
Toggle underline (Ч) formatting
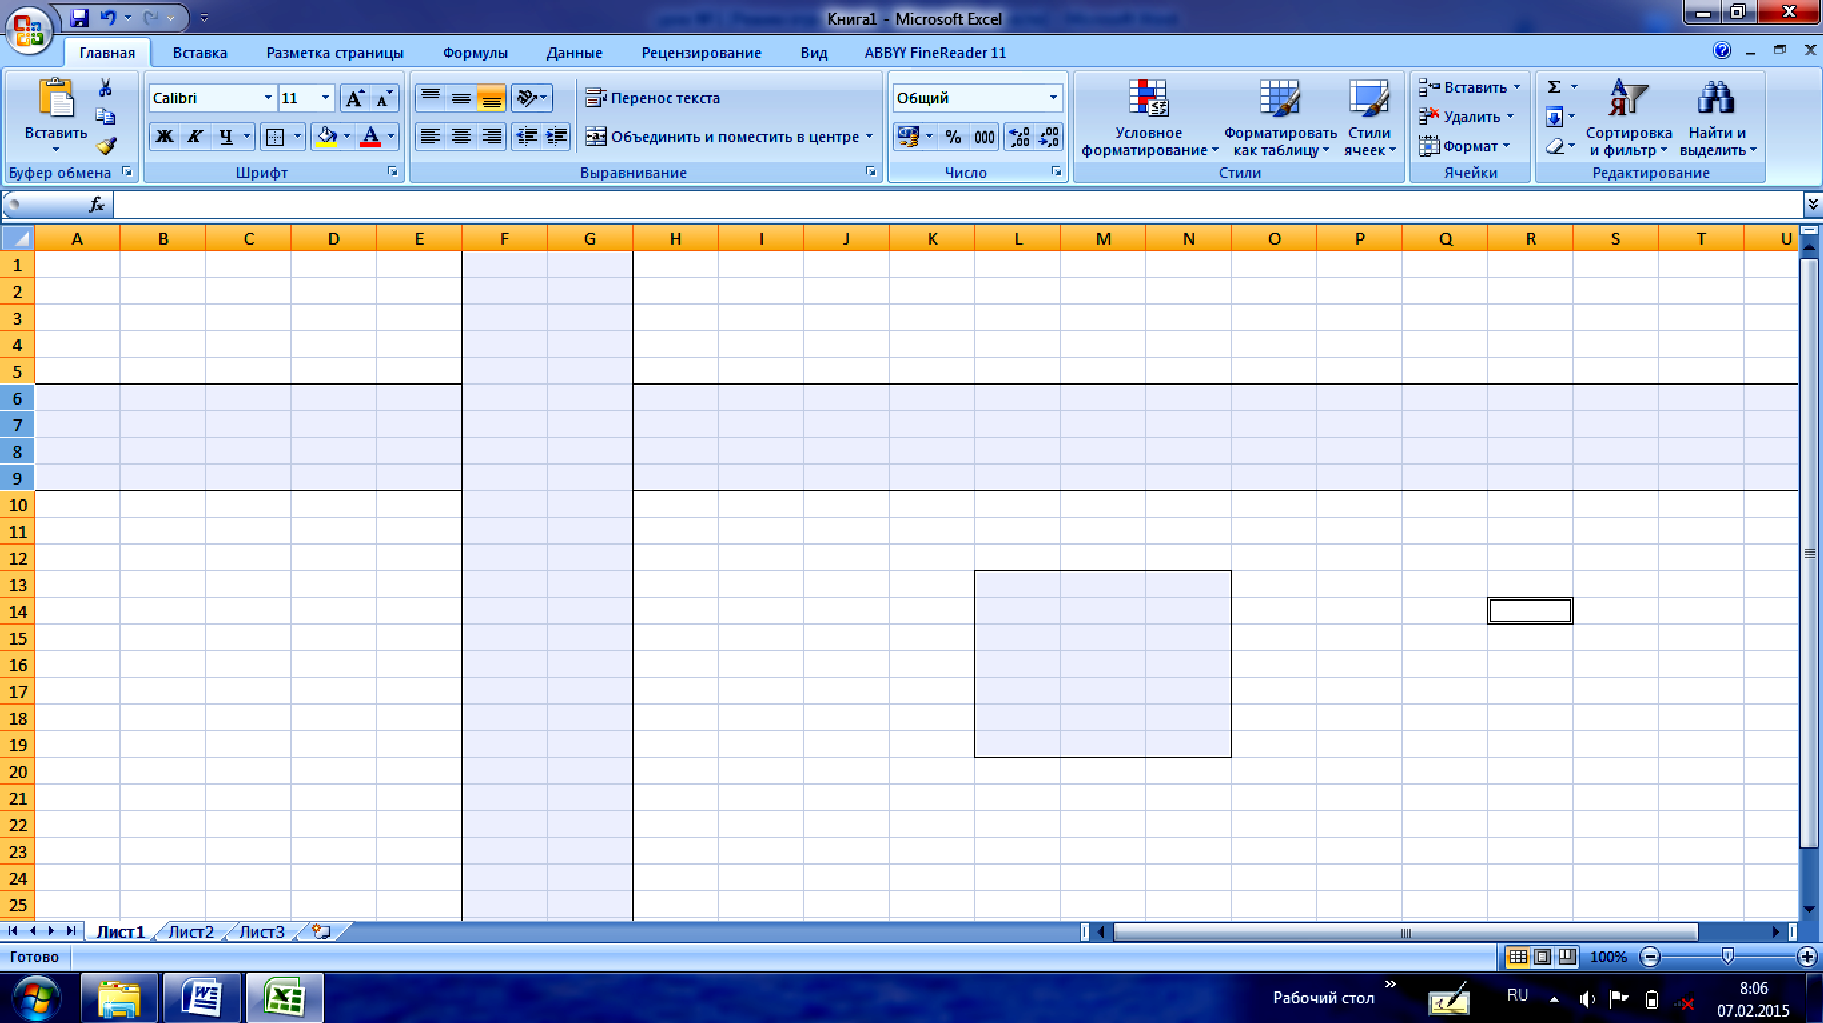(x=226, y=136)
